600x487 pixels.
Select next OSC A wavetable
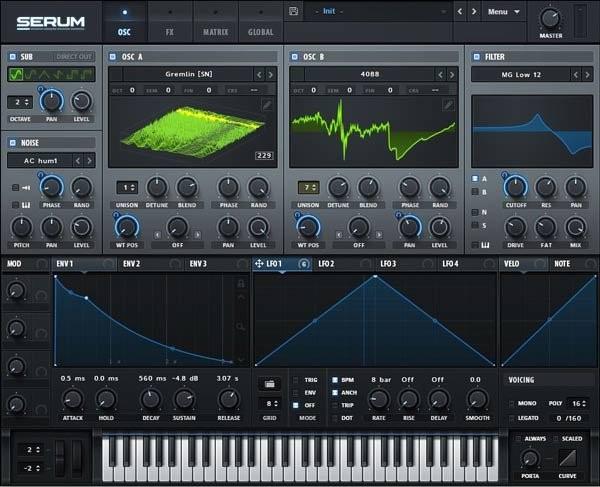pyautogui.click(x=271, y=75)
